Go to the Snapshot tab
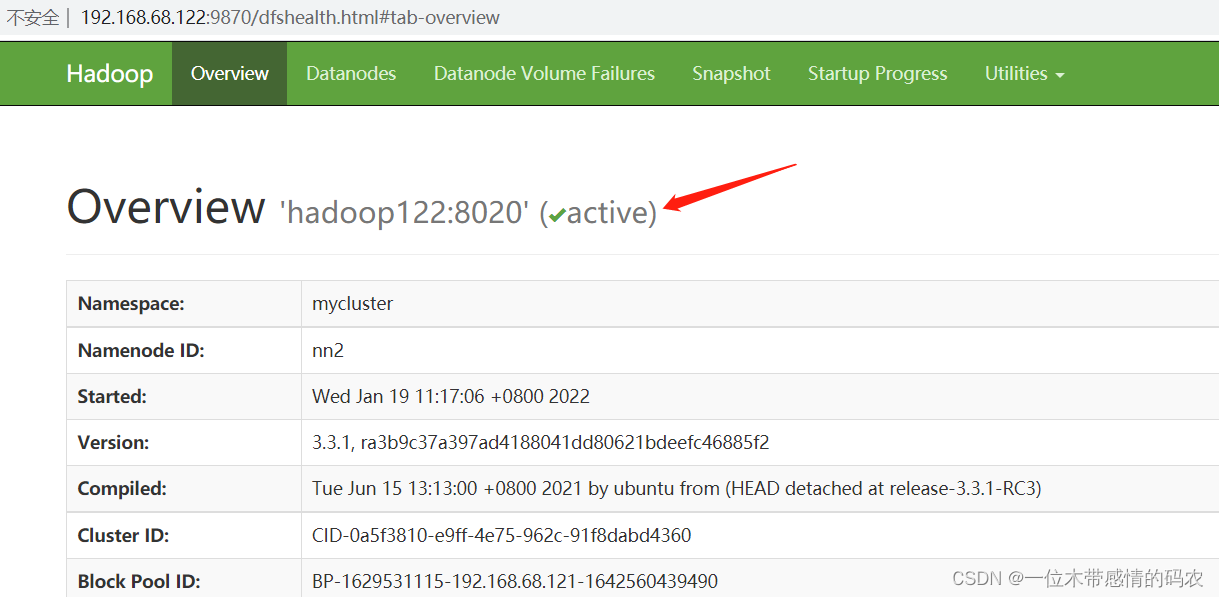 click(731, 74)
